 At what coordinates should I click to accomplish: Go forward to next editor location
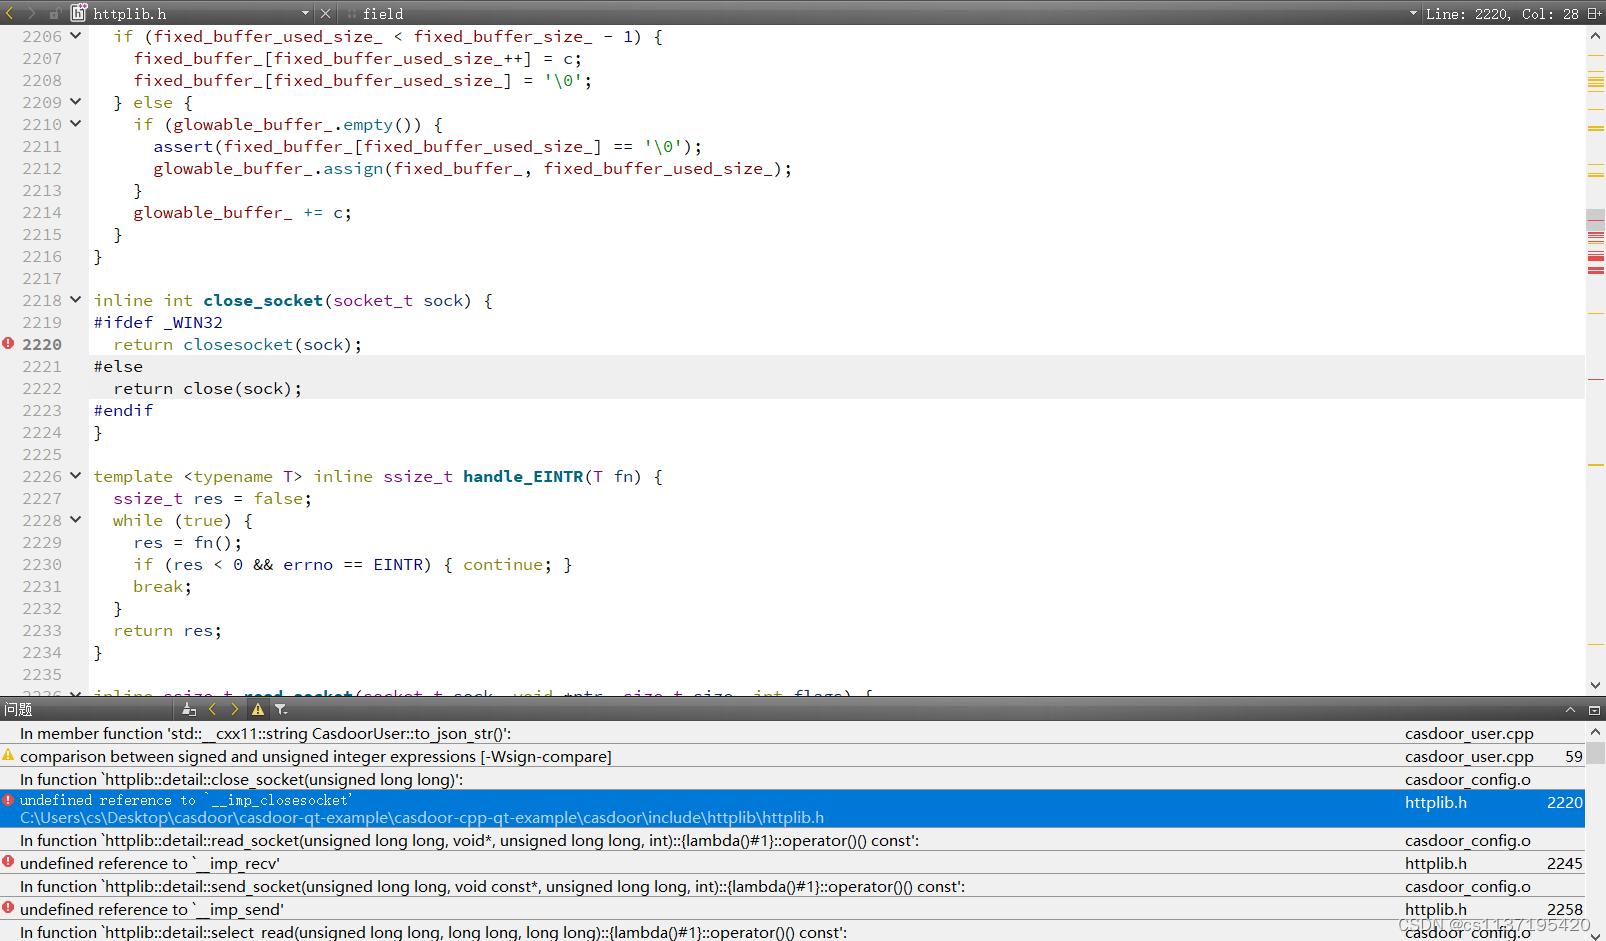click(31, 13)
